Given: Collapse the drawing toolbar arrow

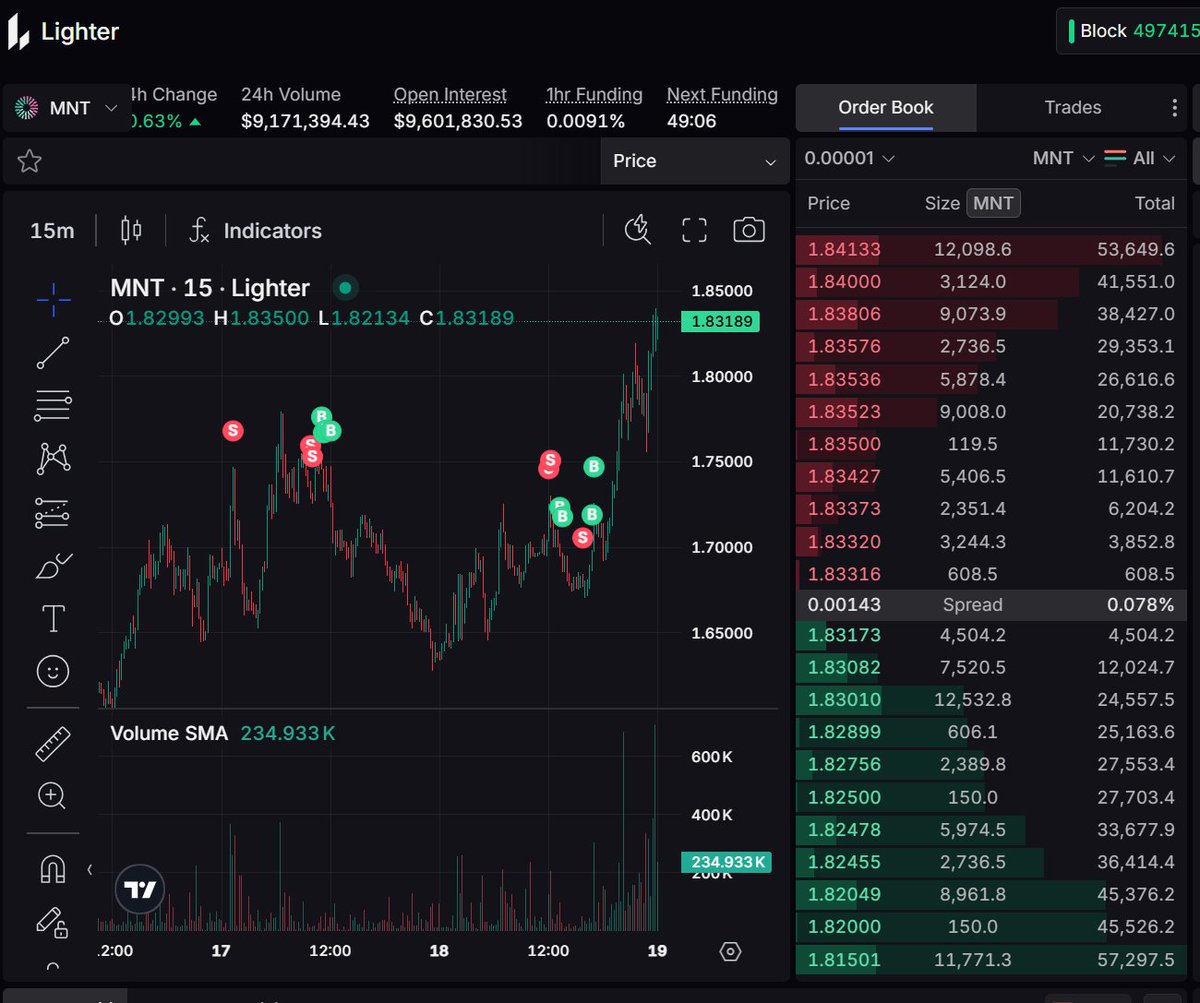Looking at the screenshot, I should 90,870.
